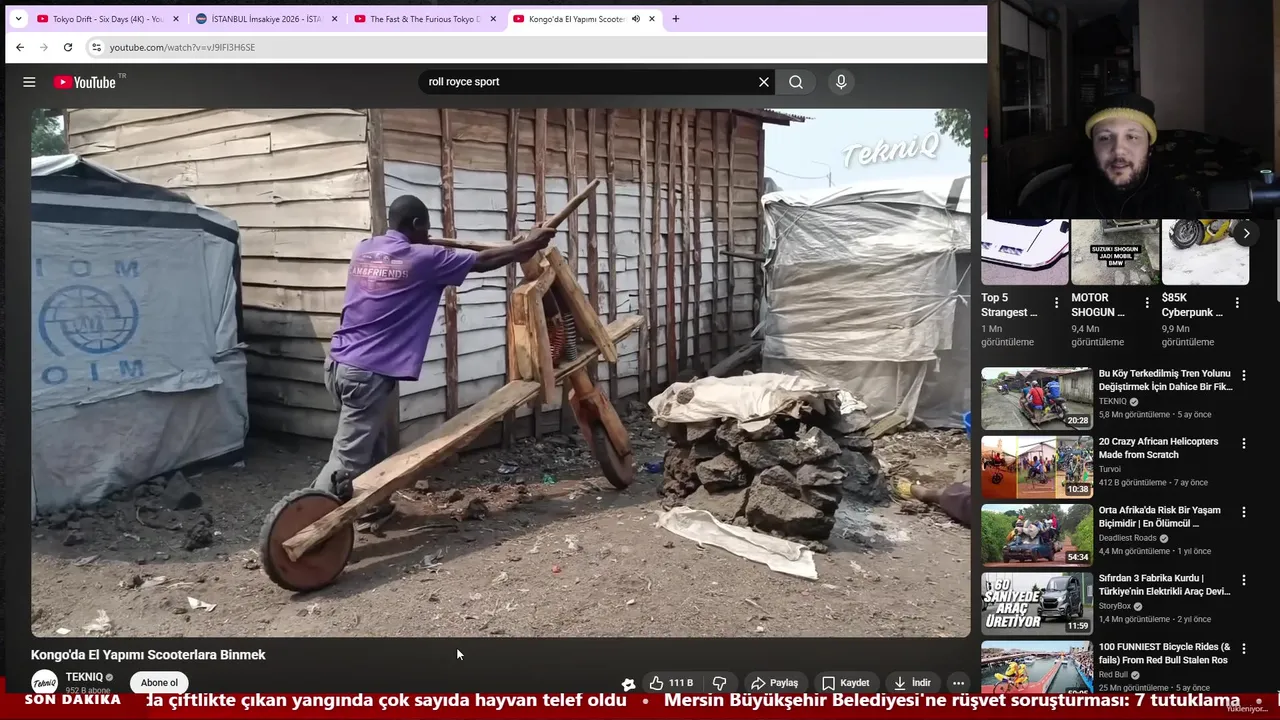This screenshot has height=720, width=1280.
Task: Click the icon left of like button
Action: [628, 684]
